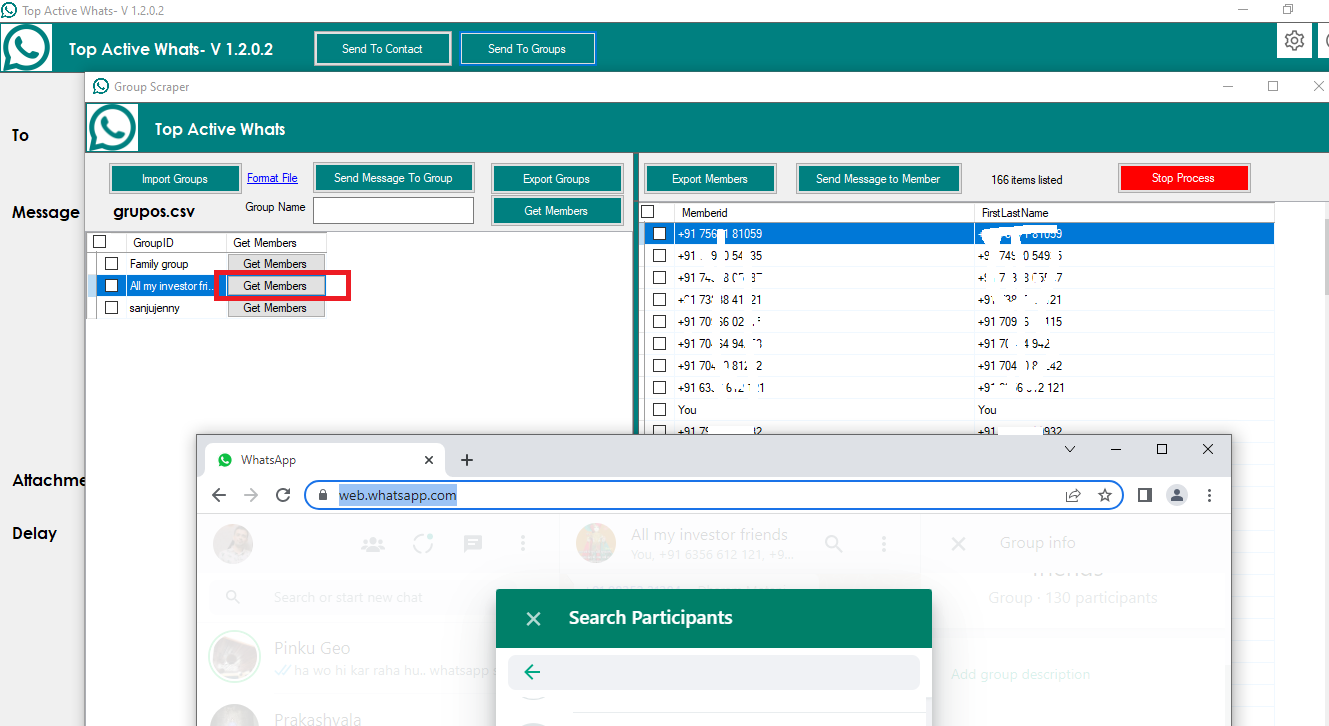Click Export Members button
The width and height of the screenshot is (1329, 726).
click(709, 179)
